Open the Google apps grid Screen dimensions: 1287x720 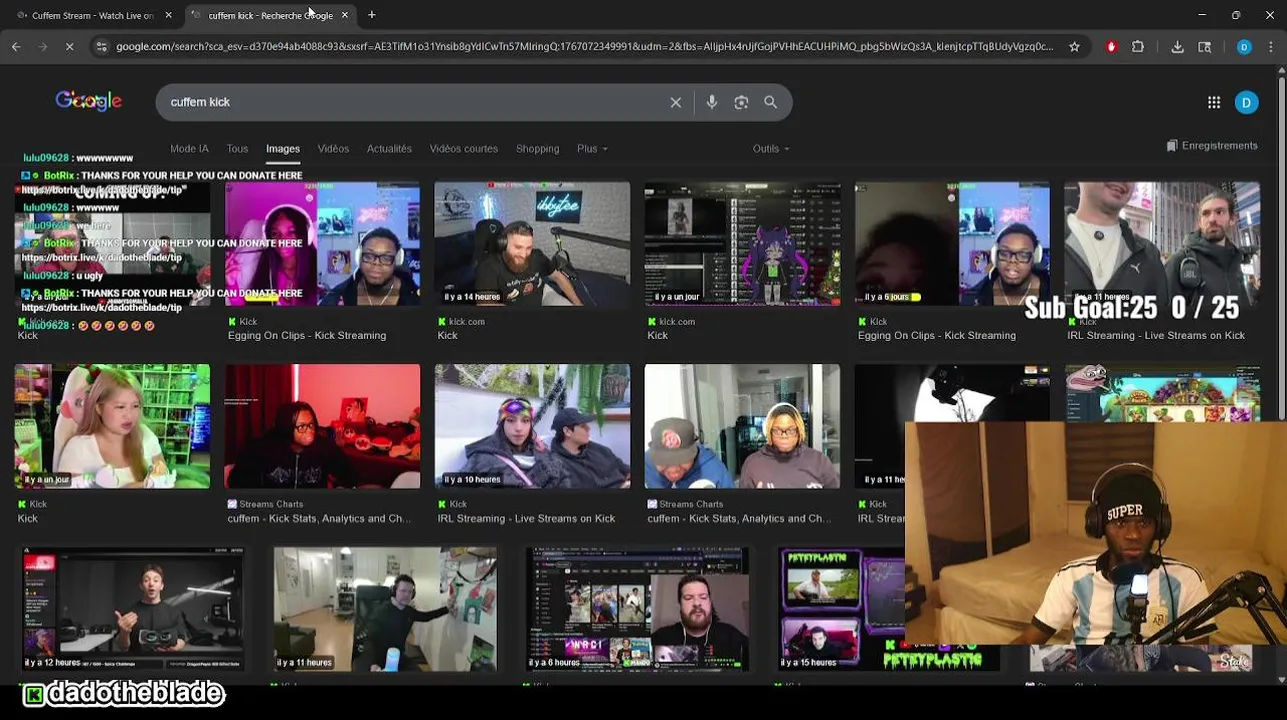[1214, 102]
